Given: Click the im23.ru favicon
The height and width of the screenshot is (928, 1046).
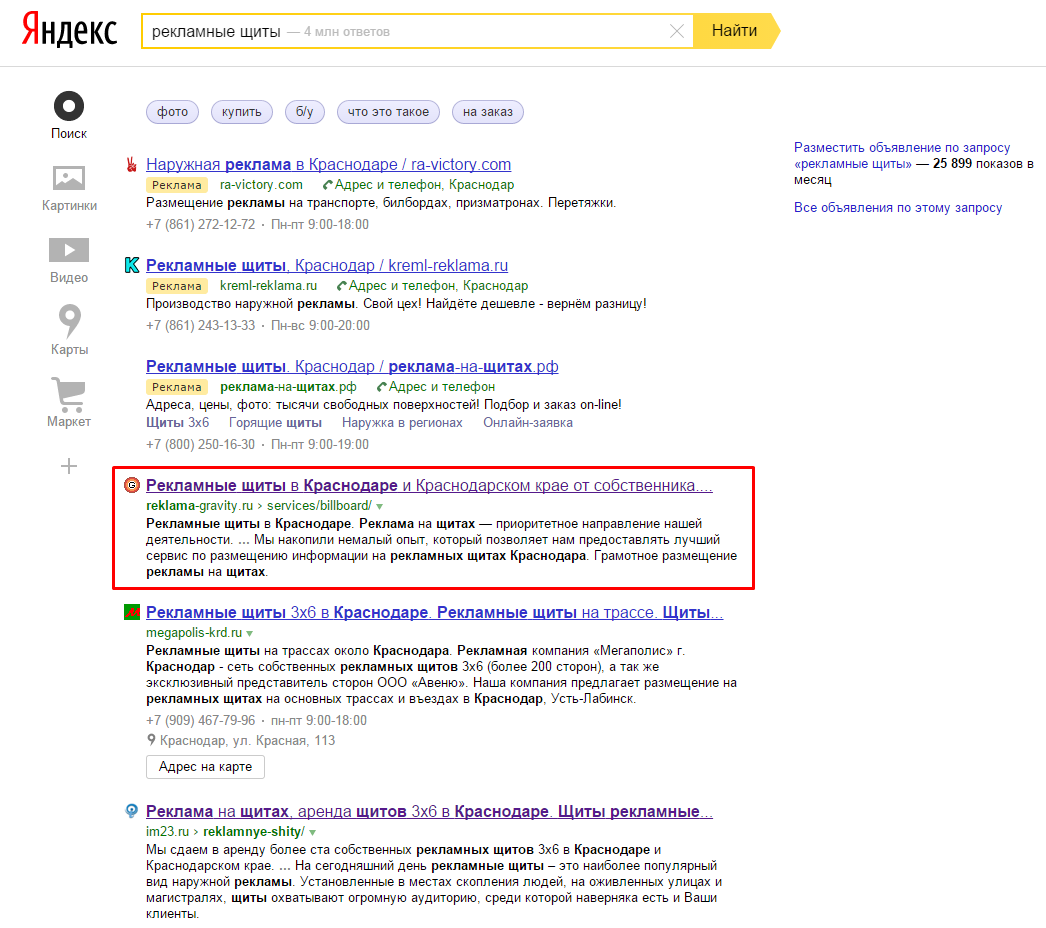Looking at the screenshot, I should (132, 811).
